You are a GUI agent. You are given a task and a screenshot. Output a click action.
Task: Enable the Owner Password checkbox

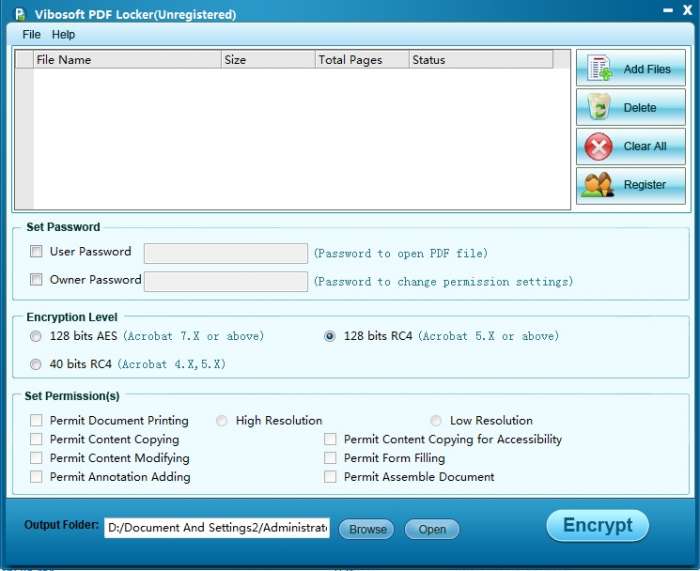[36, 279]
